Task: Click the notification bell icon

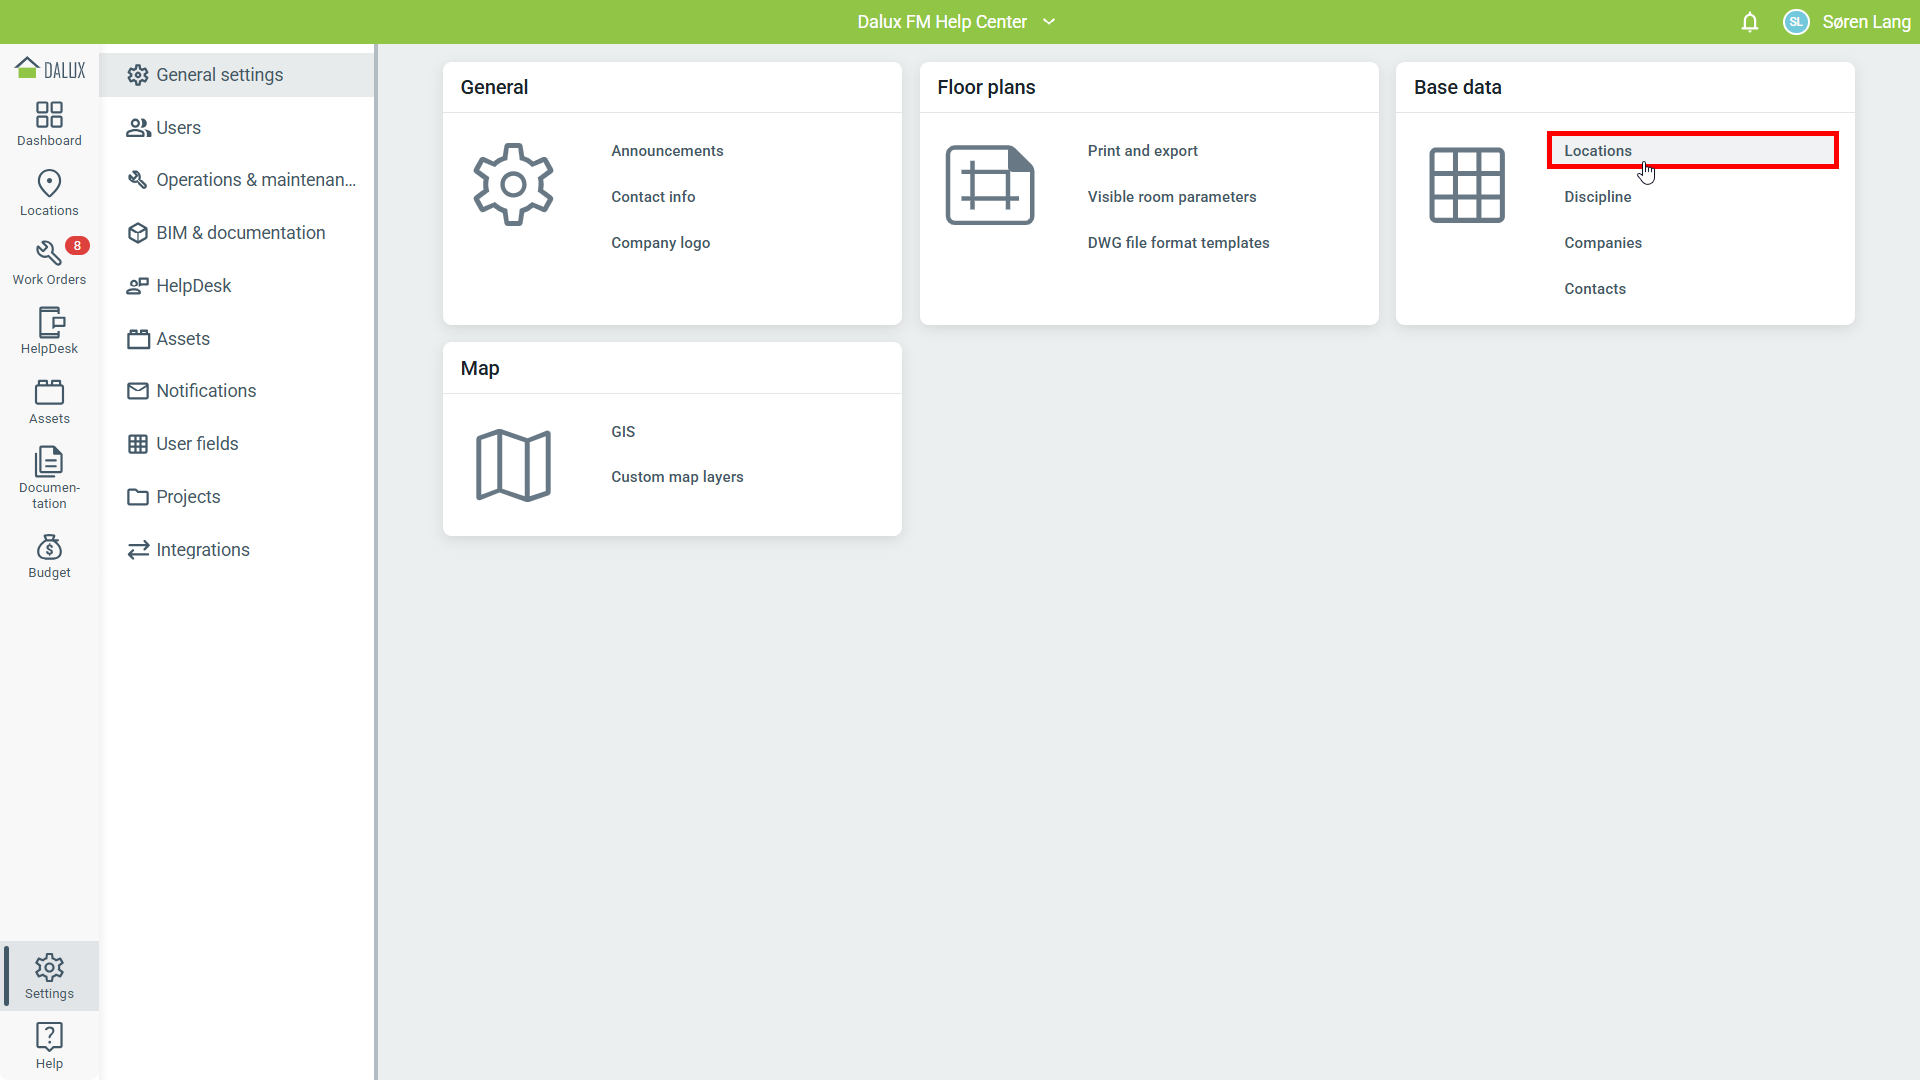Action: point(1749,22)
